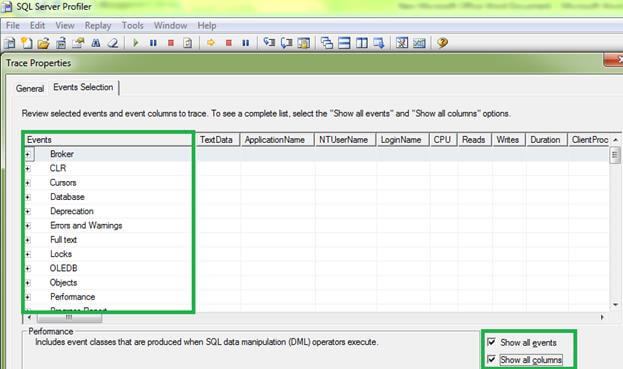The image size is (623, 369).
Task: Open the Tools menu
Action: (132, 25)
